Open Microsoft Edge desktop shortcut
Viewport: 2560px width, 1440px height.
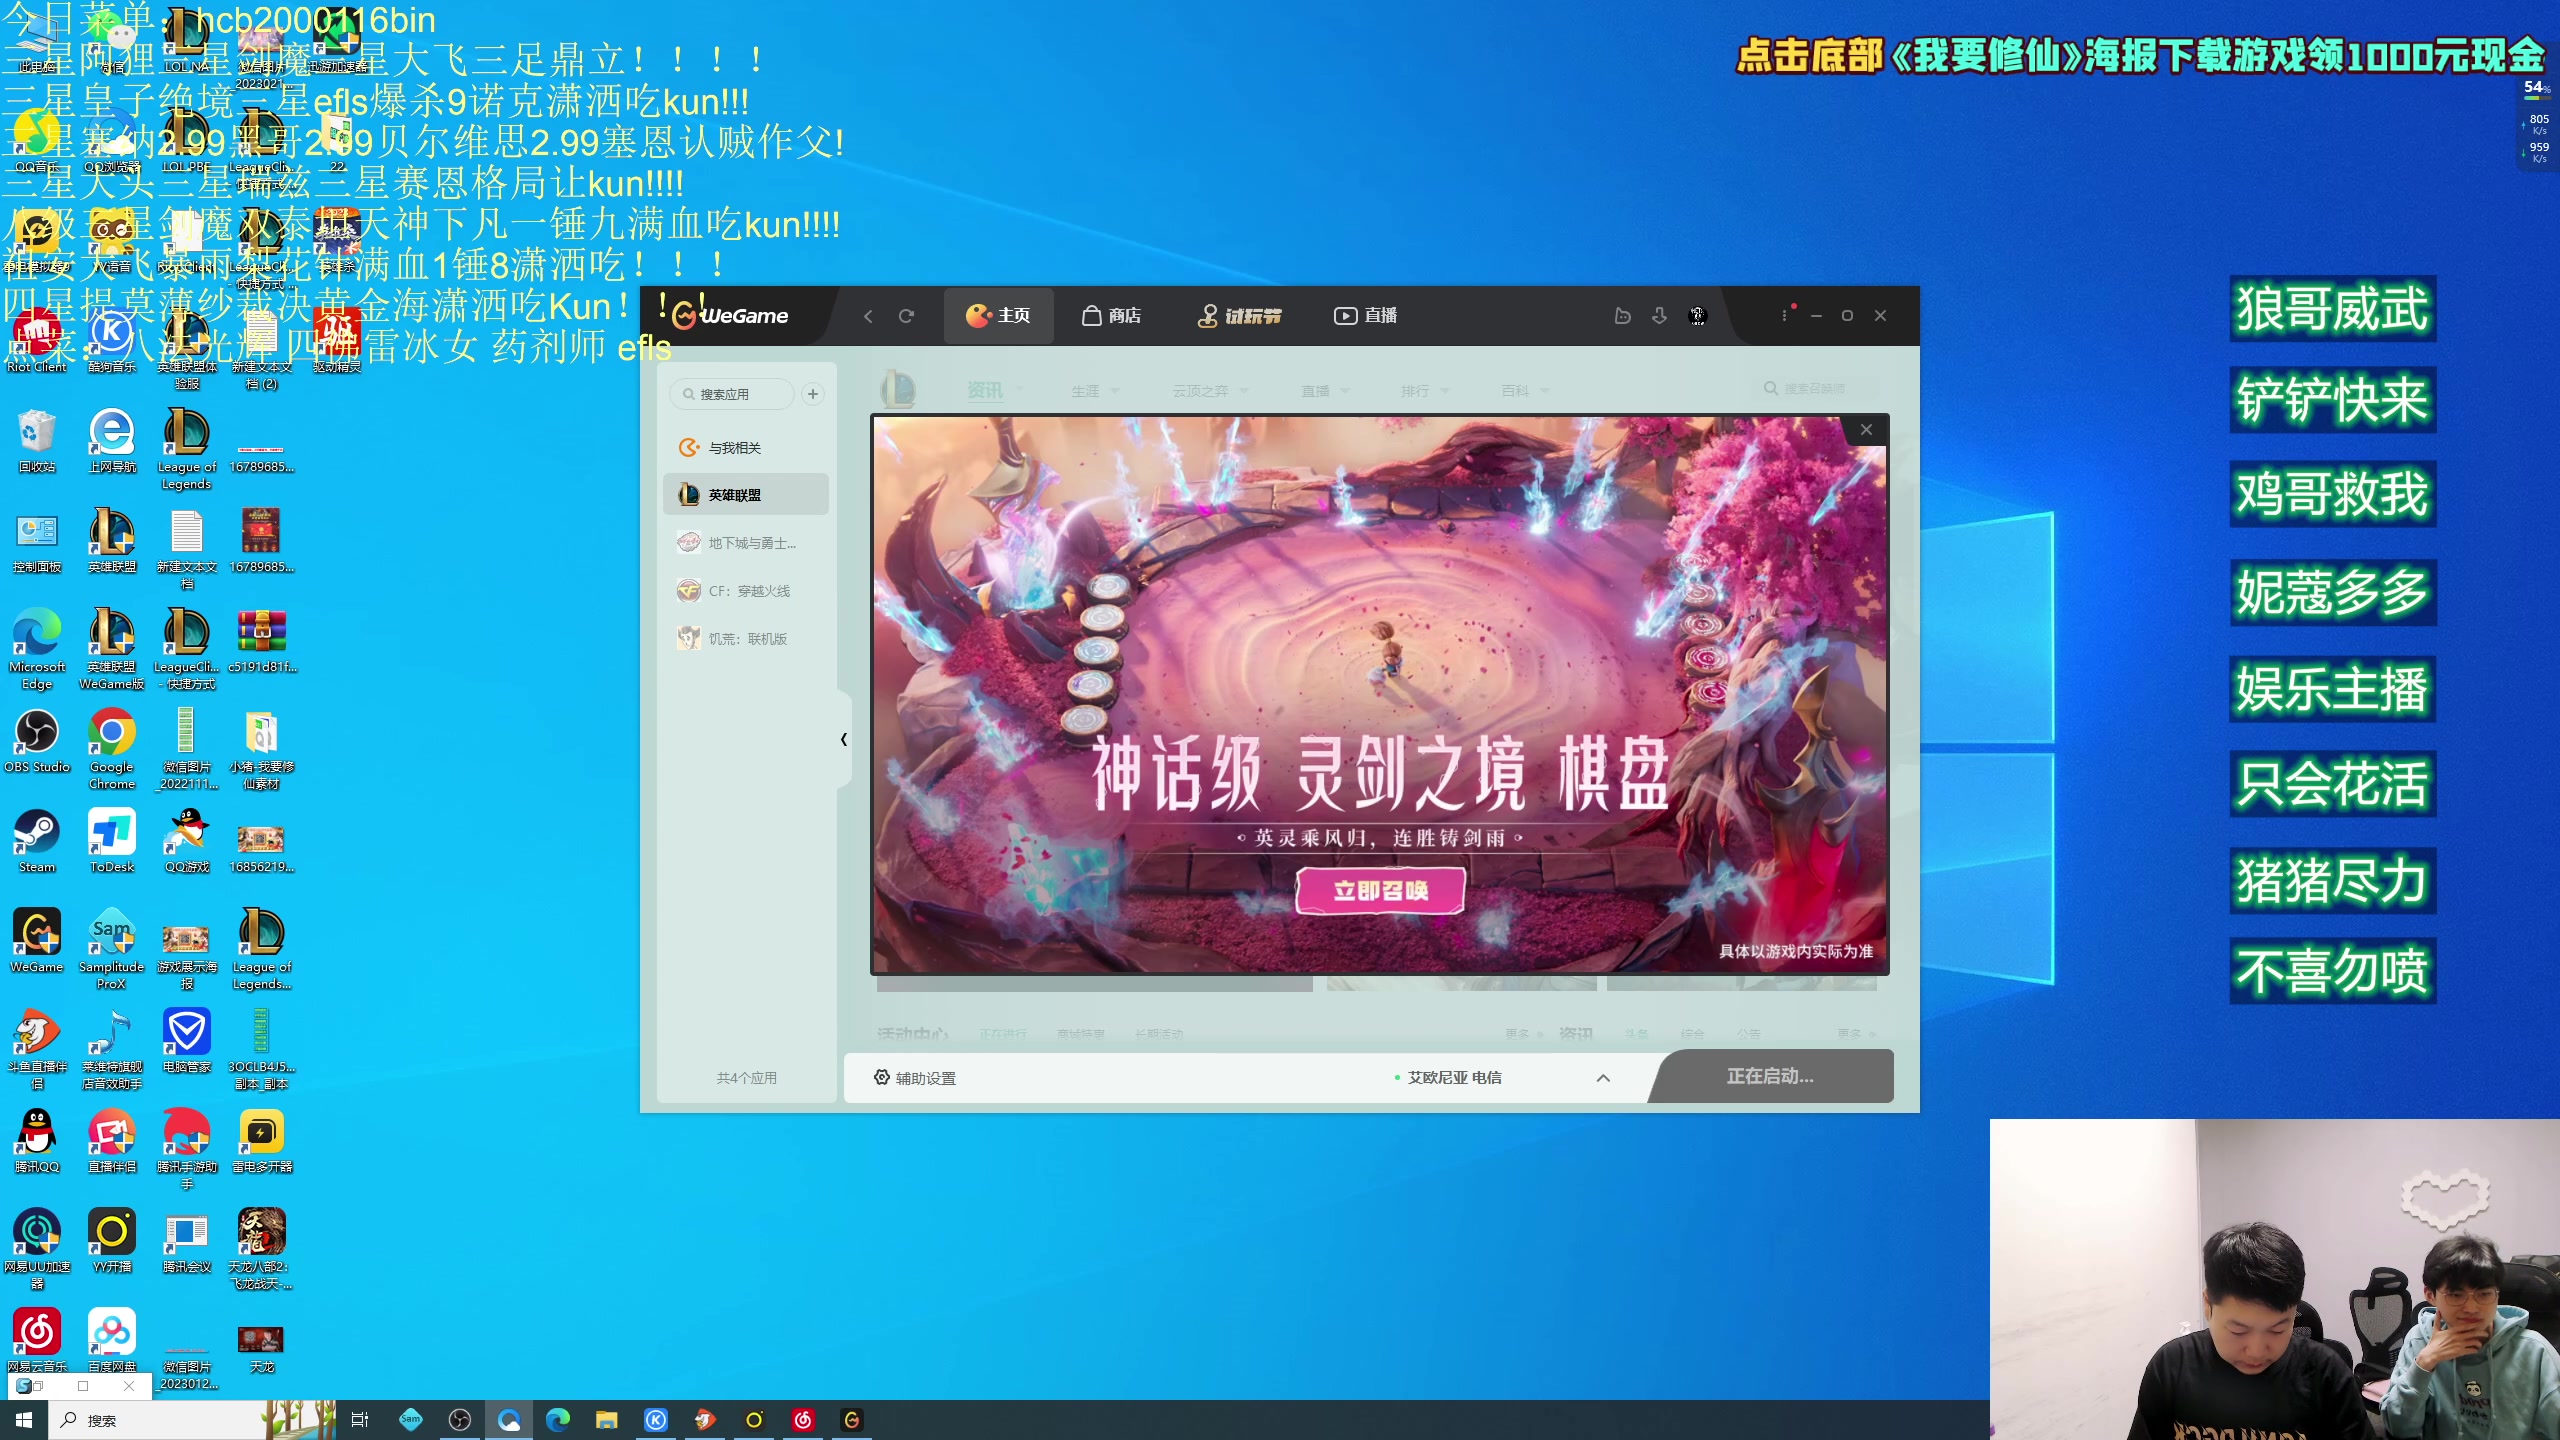point(37,650)
